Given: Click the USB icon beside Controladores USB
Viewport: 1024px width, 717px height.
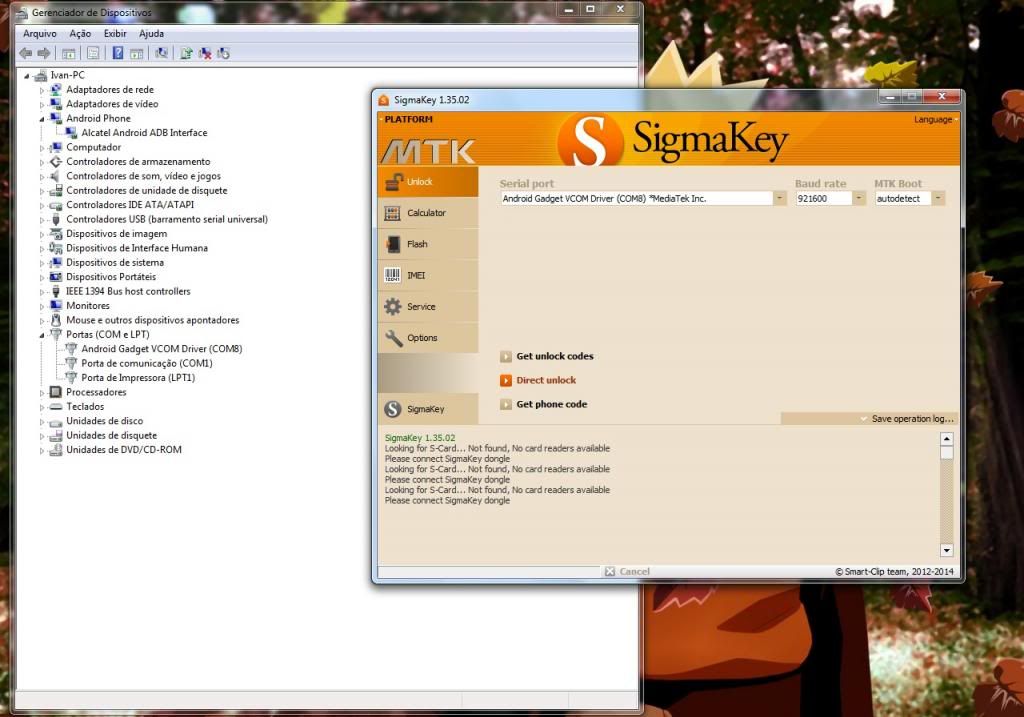Looking at the screenshot, I should coord(56,219).
